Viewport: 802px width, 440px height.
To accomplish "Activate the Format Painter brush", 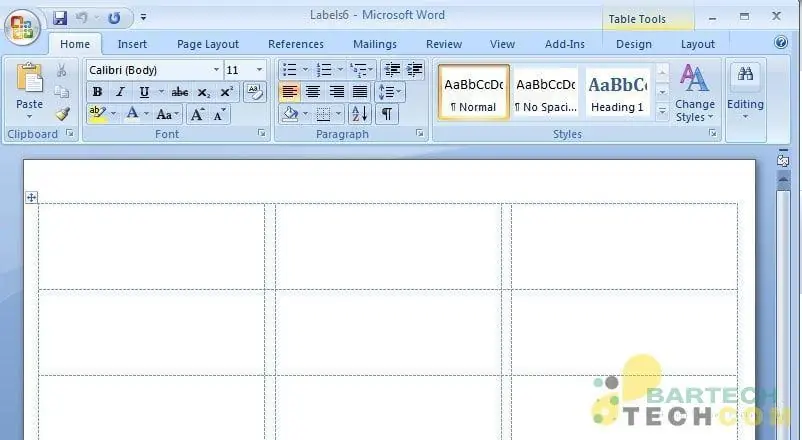I will click(x=62, y=114).
